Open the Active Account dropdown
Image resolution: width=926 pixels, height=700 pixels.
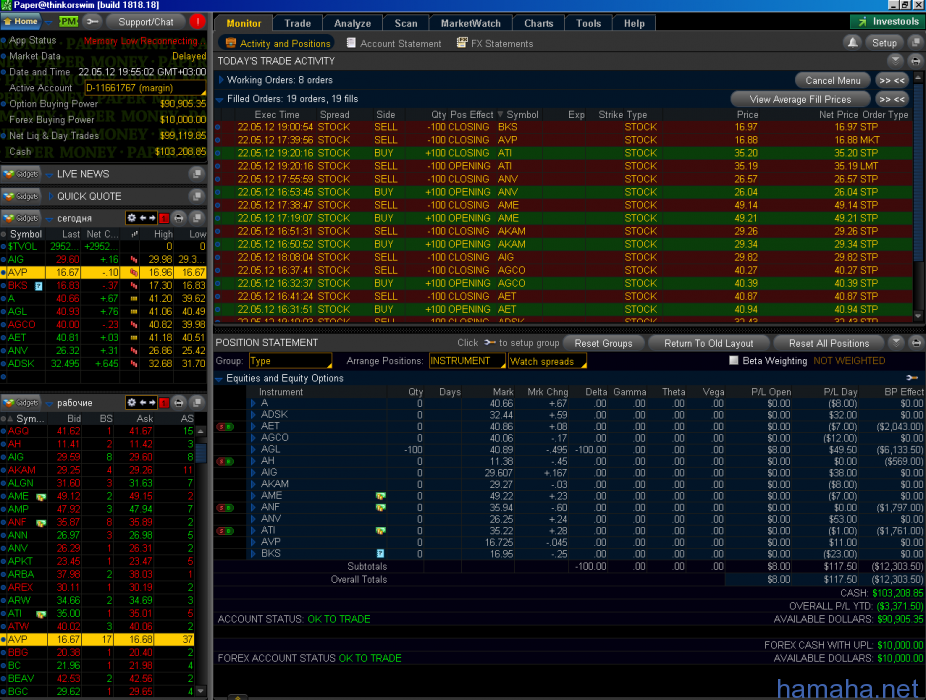145,88
